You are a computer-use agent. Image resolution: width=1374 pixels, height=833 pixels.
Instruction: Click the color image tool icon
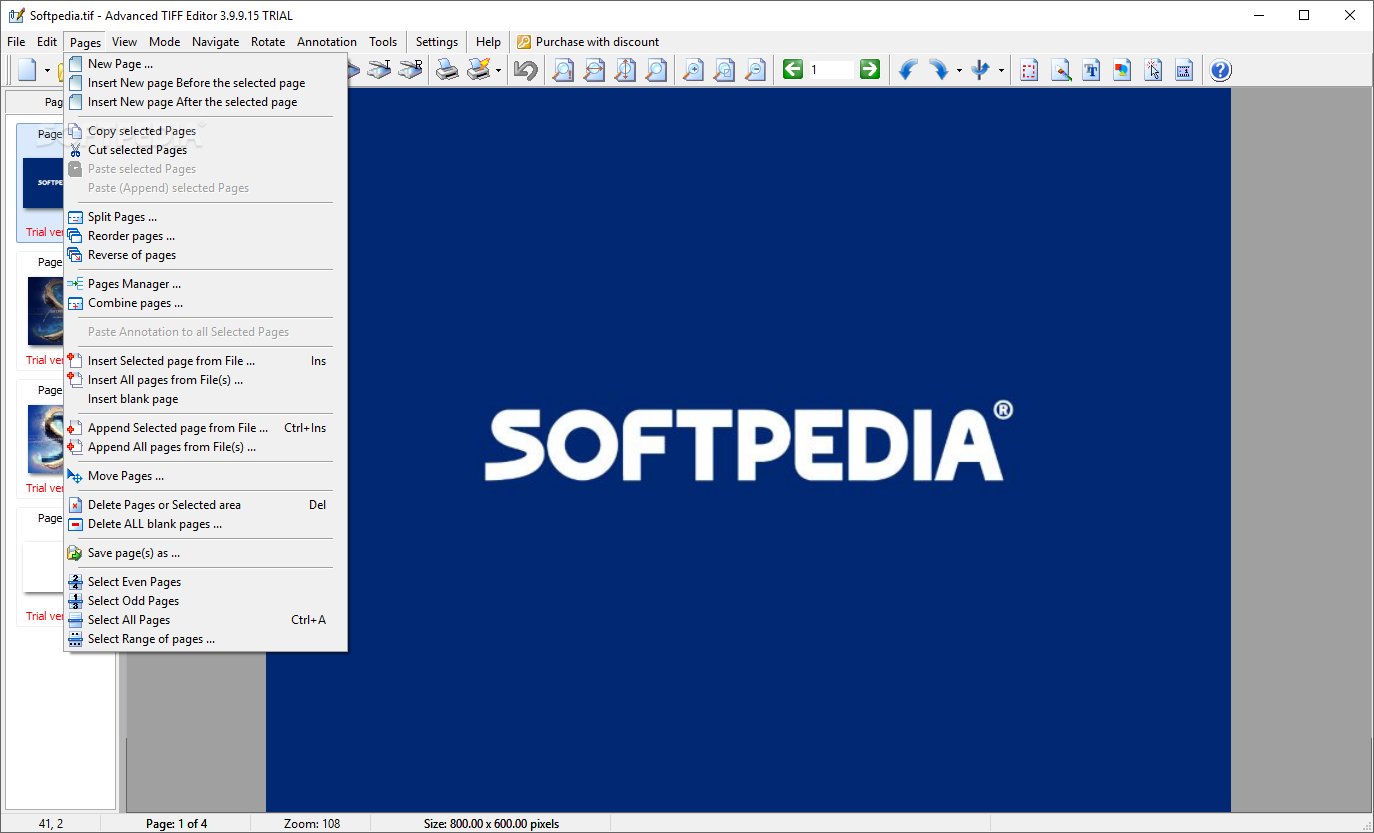coord(1123,70)
